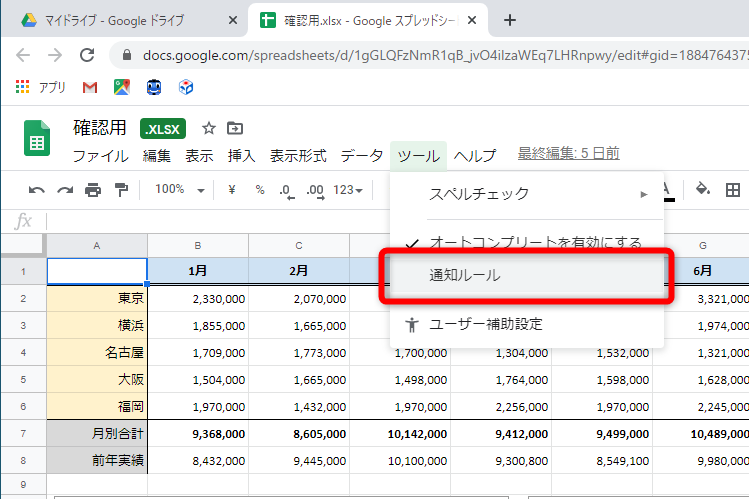The height and width of the screenshot is (499, 749).
Task: Click the 最終編集: 5 日前 link
Action: click(x=568, y=153)
